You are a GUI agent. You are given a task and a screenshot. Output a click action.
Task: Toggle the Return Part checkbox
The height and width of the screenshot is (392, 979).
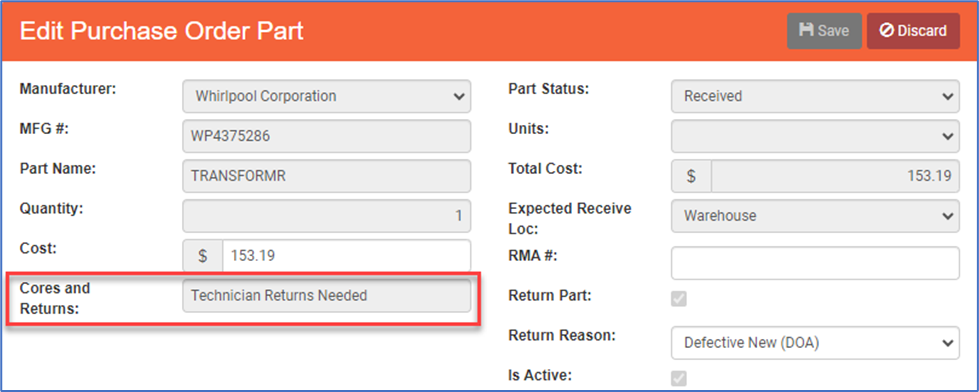[x=679, y=298]
